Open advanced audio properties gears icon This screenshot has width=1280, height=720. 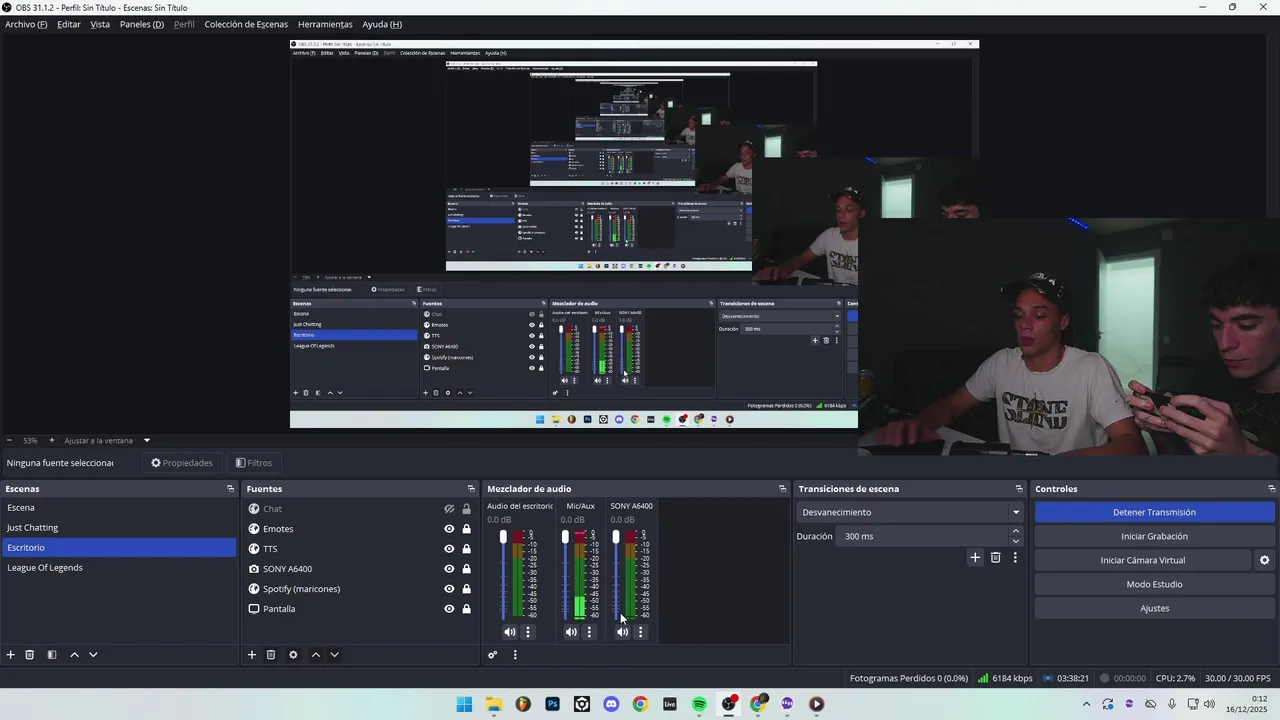click(x=493, y=655)
